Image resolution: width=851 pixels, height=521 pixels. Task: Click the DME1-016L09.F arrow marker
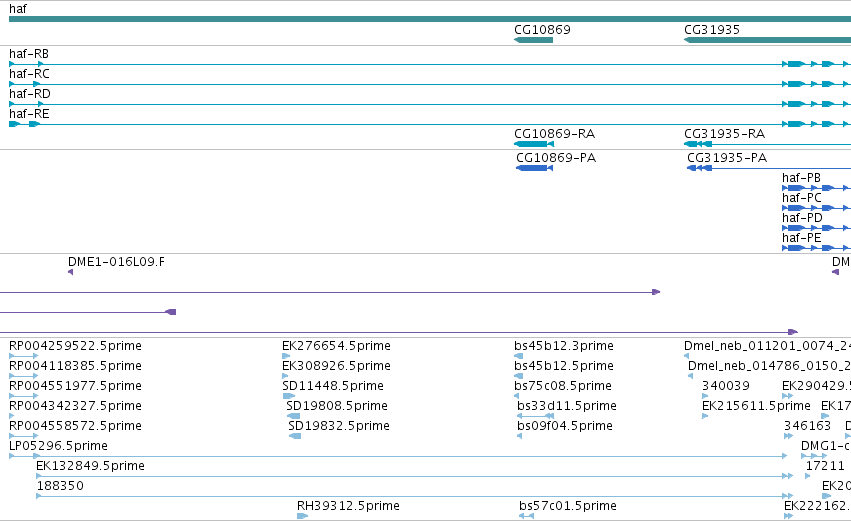[x=71, y=272]
